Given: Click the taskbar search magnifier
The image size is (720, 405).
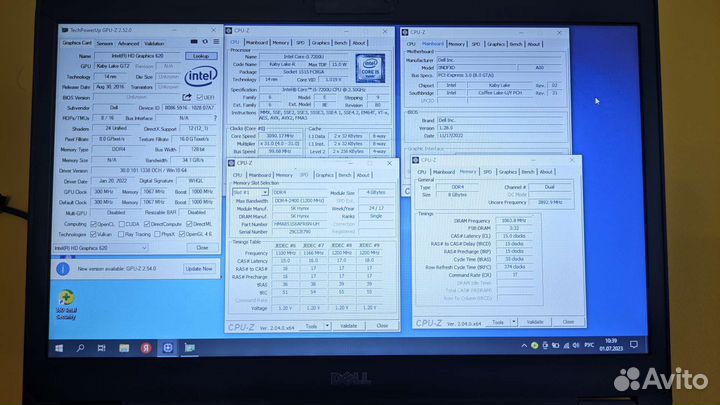Looking at the screenshot, I should 80,348.
